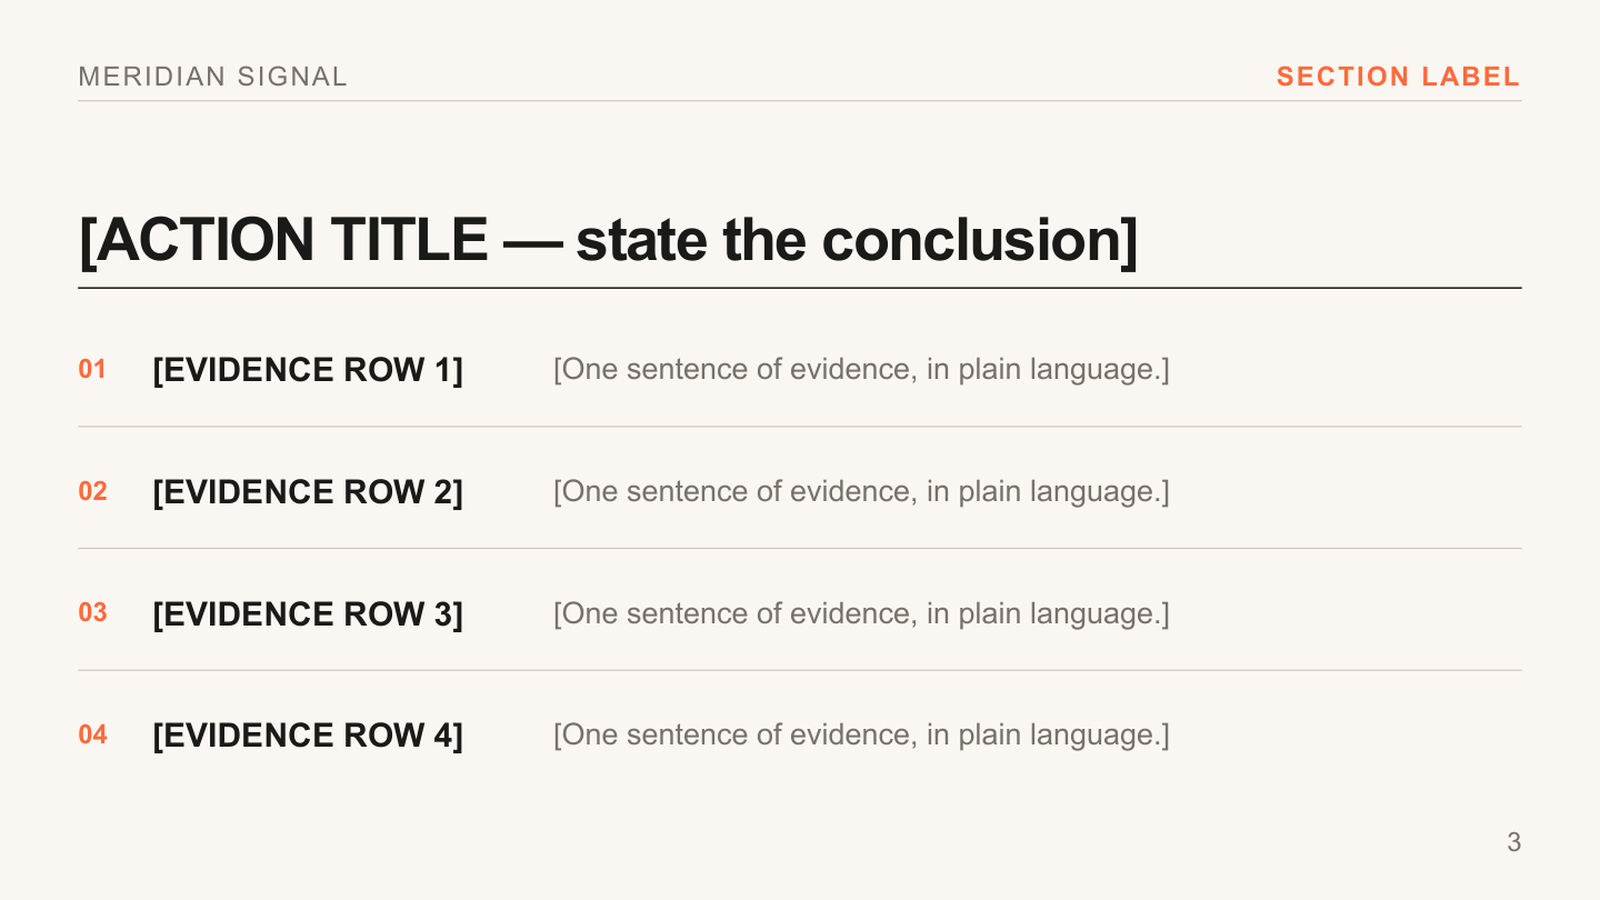
Task: Click the EVIDENCE ROW 1 label
Action: (308, 370)
